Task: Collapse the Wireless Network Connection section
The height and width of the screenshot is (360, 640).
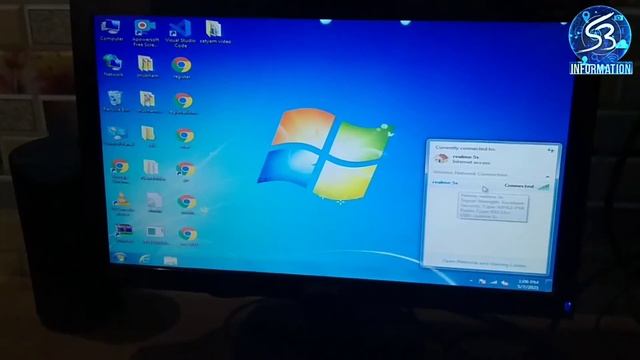Action: (547, 177)
